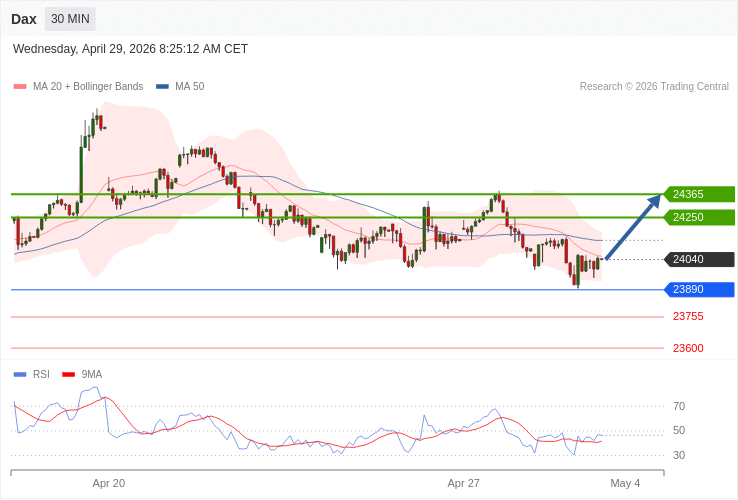Click the 9MA red legend swatch

point(68,375)
